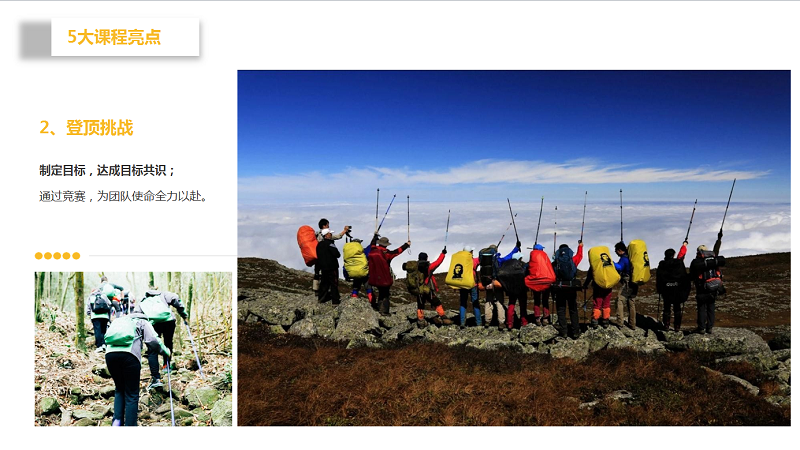Screen dimensions: 800x450
Task: Click the yellow backpack with face print in center
Action: coord(460,270)
